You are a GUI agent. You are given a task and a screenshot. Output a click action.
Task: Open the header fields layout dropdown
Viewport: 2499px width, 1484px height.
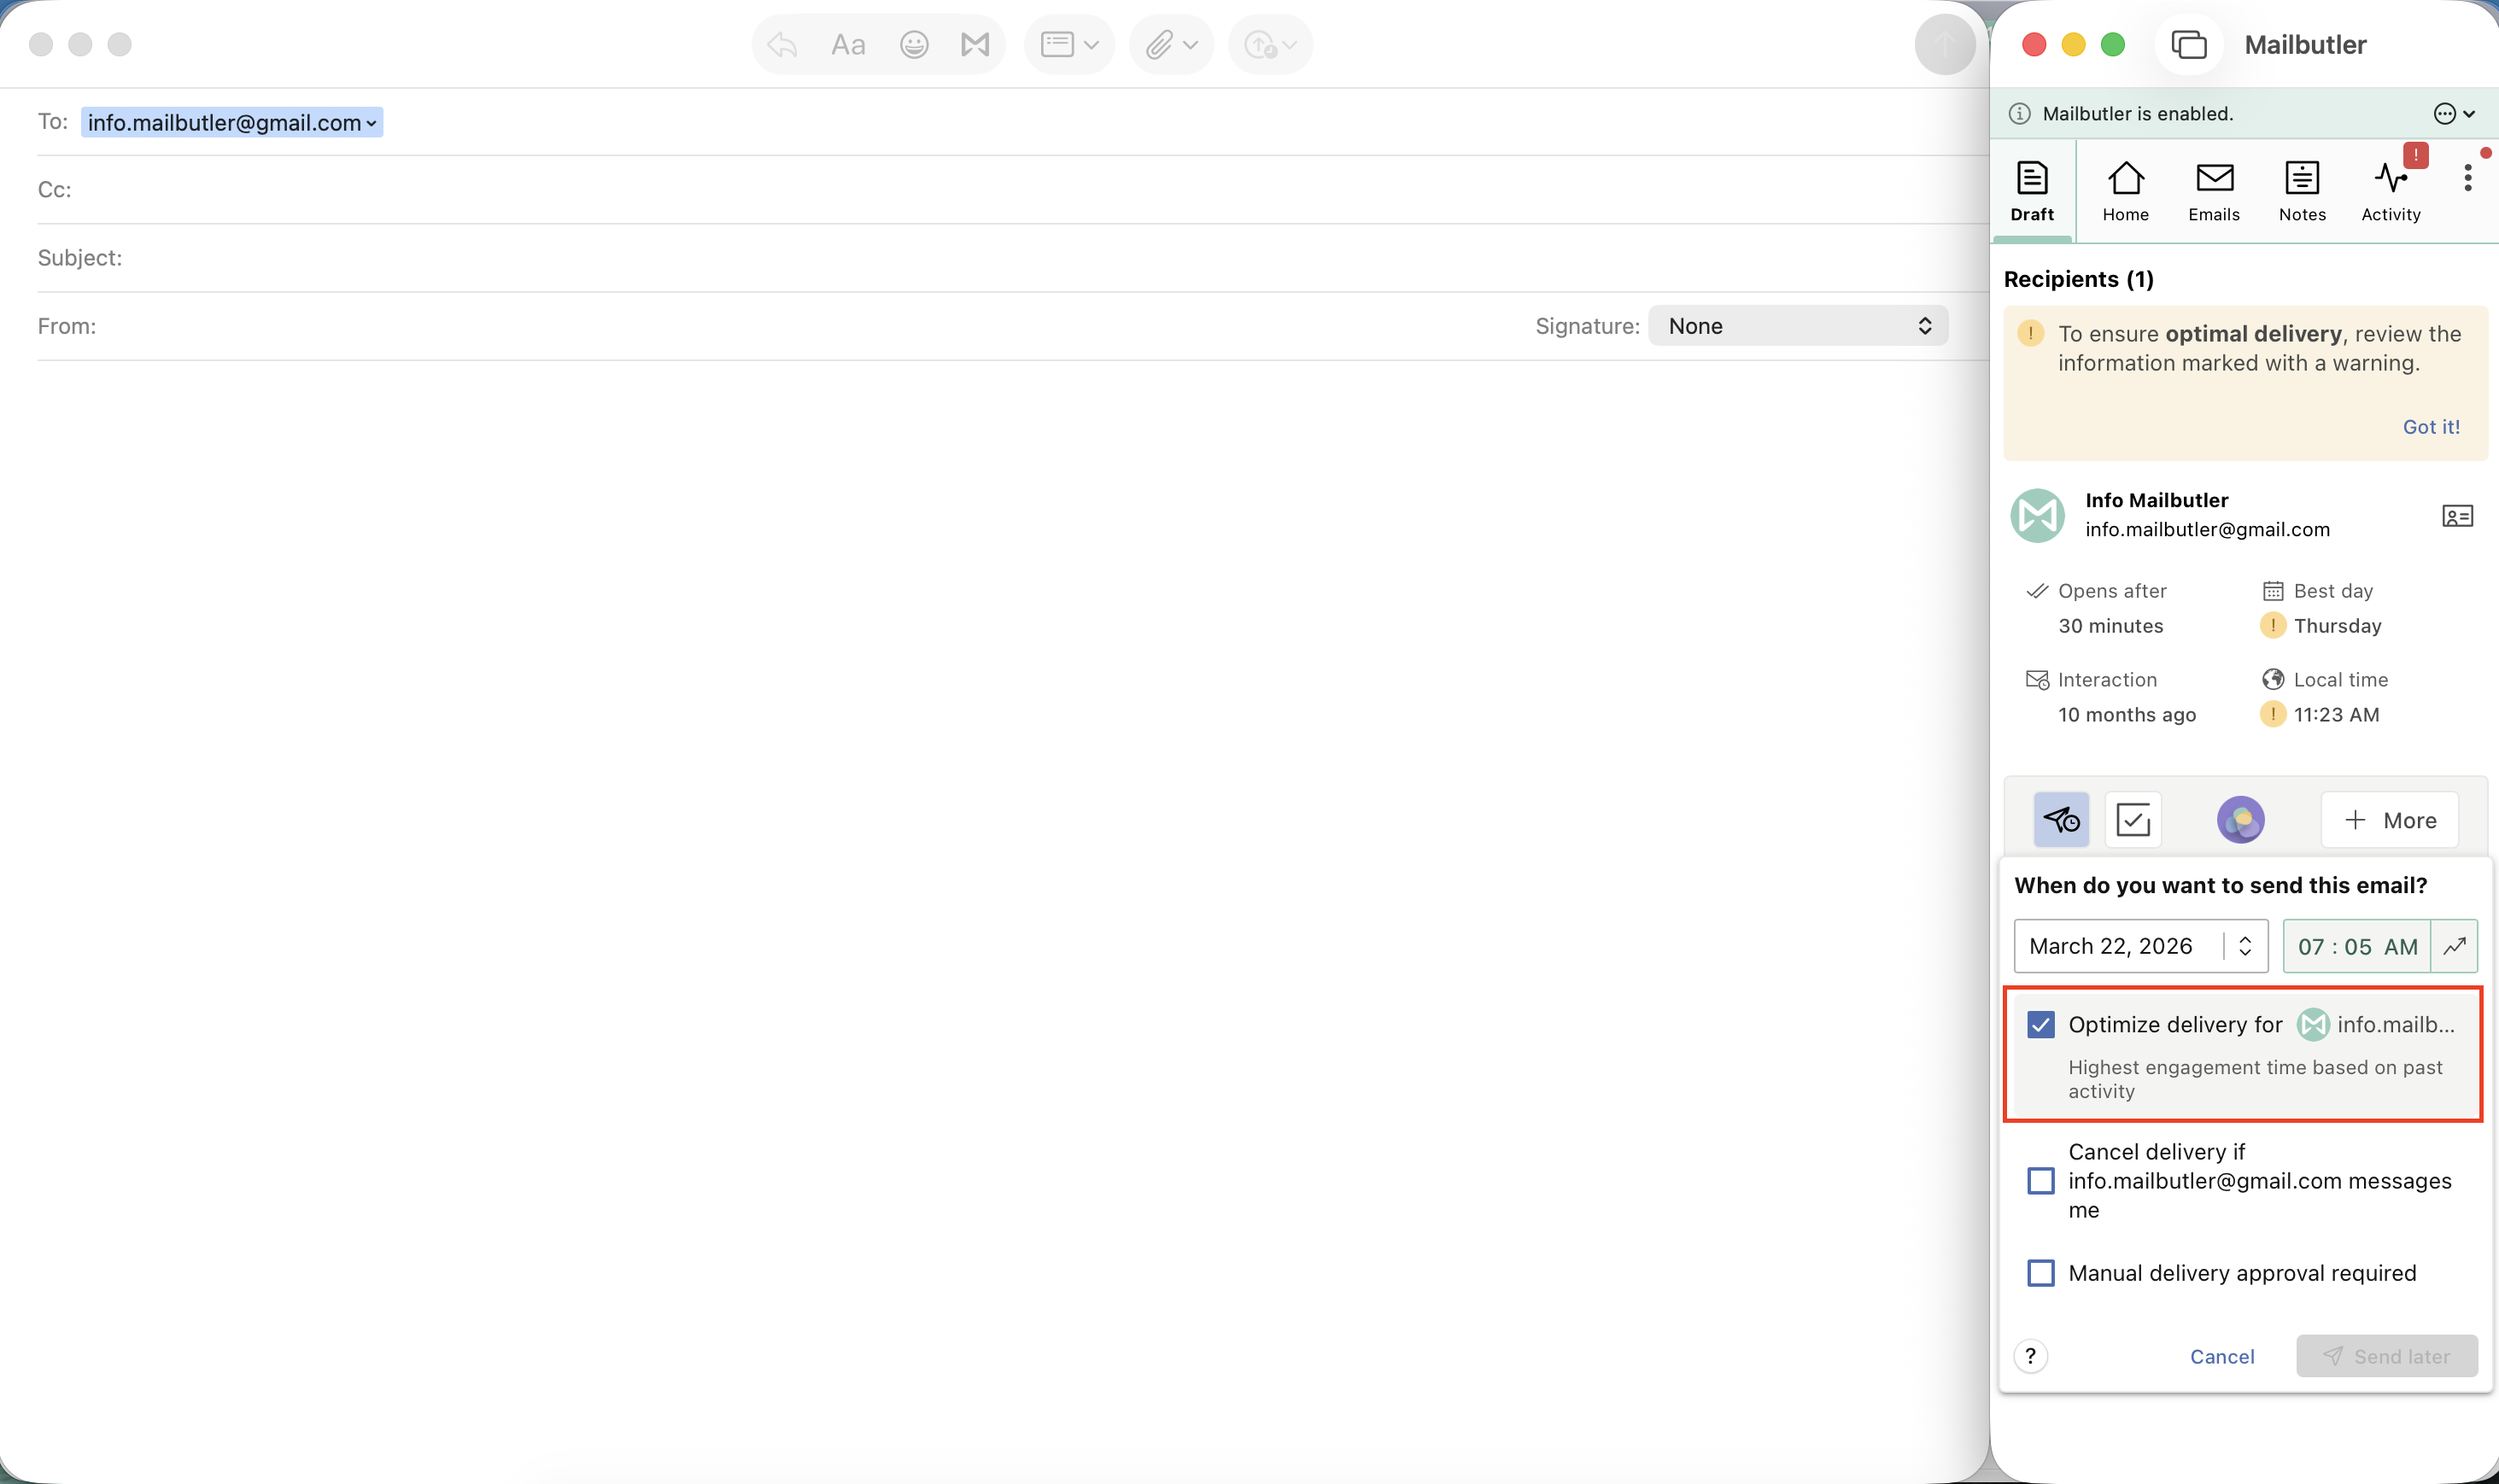[1069, 44]
